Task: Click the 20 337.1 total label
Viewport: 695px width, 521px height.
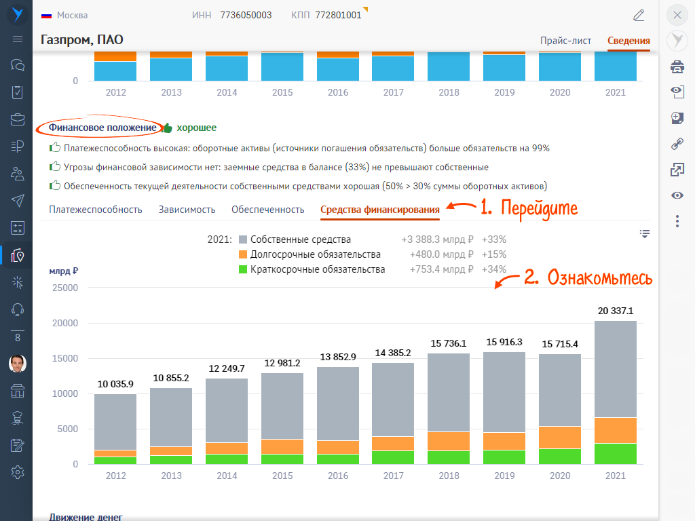Action: pos(615,310)
